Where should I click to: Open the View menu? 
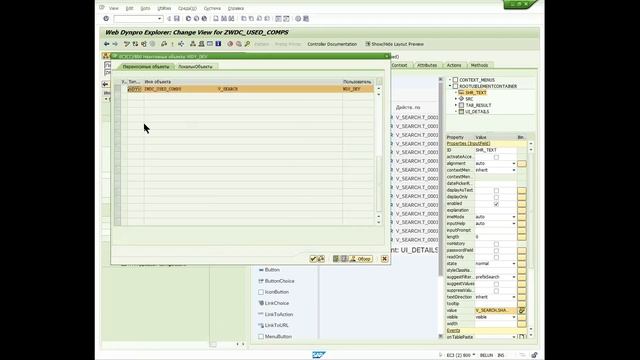113,8
